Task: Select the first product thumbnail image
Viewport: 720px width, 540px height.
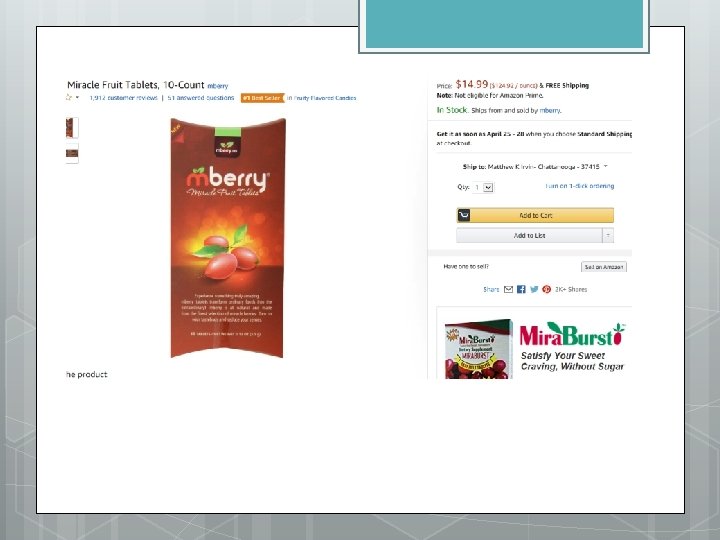Action: pos(72,128)
